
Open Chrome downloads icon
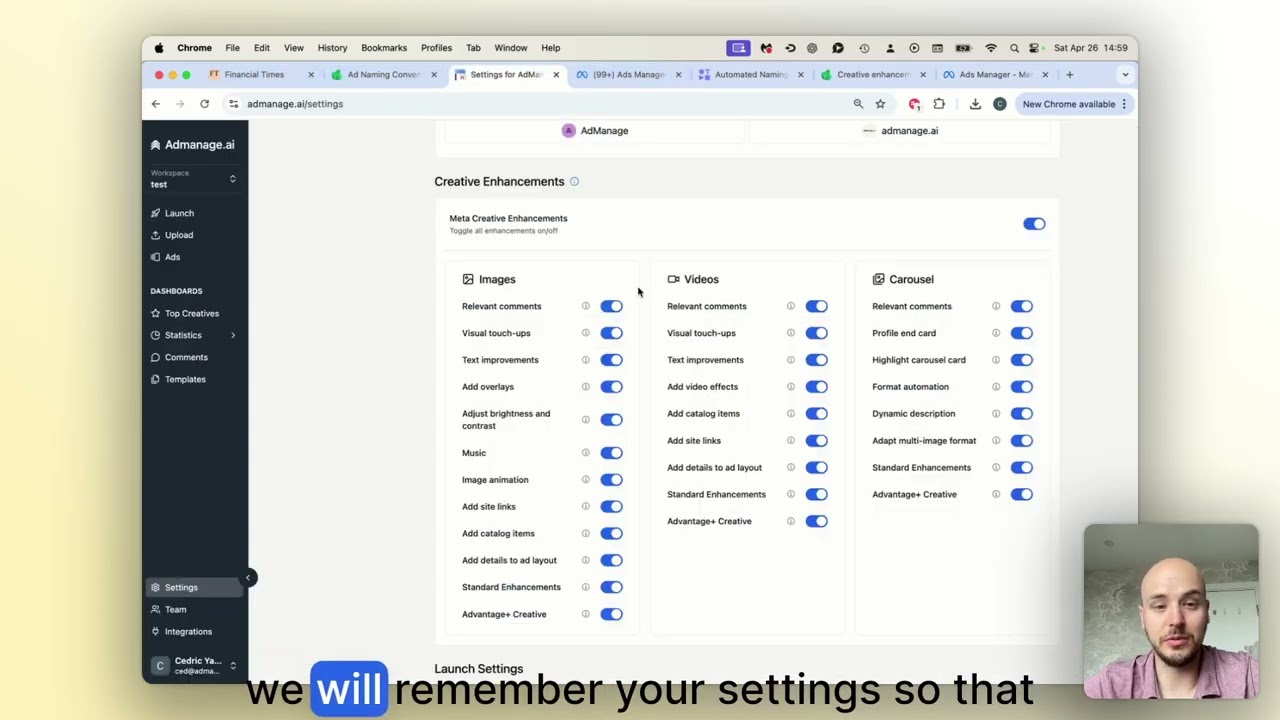coord(975,104)
